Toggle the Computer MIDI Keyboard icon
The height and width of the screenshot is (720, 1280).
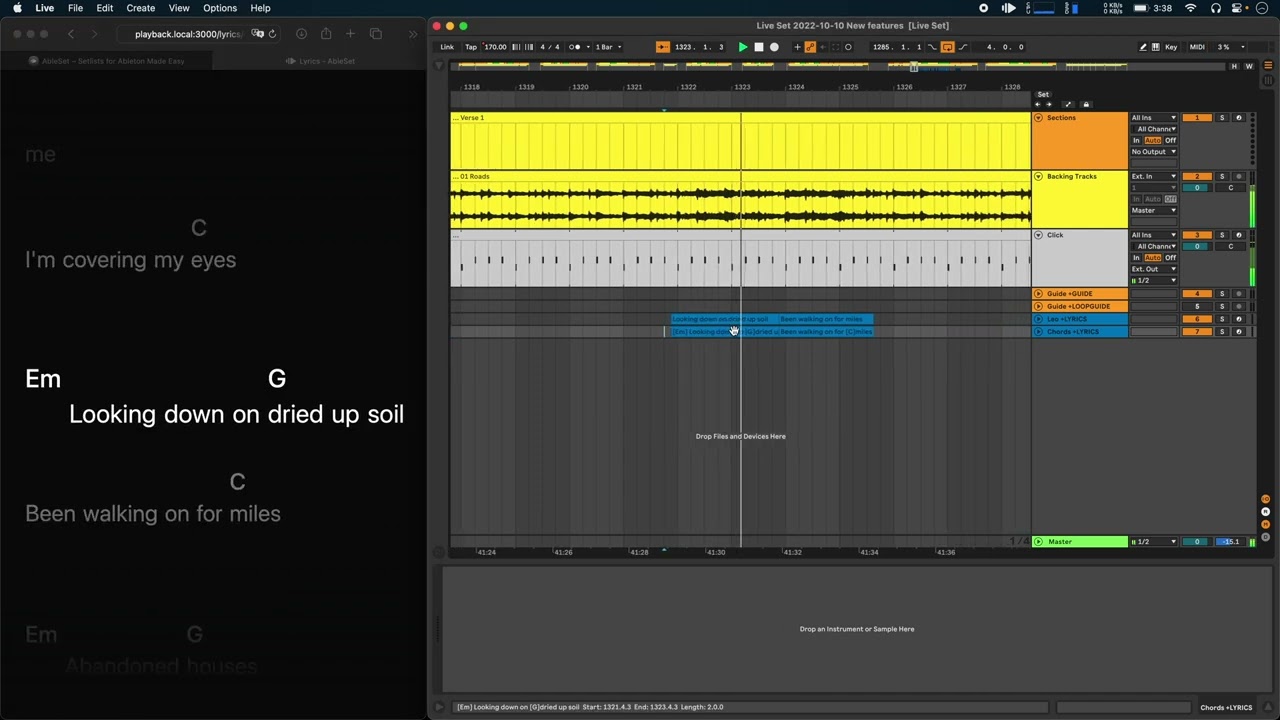pyautogui.click(x=1155, y=47)
